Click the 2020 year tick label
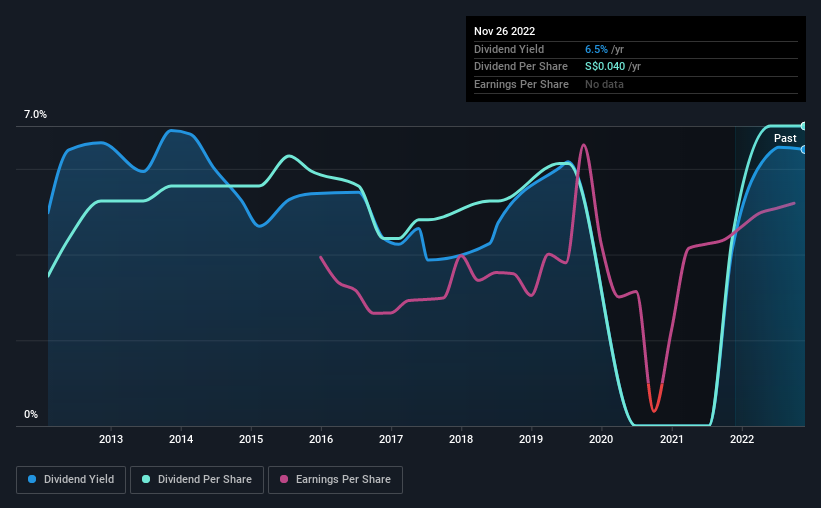The image size is (821, 508). pos(601,439)
